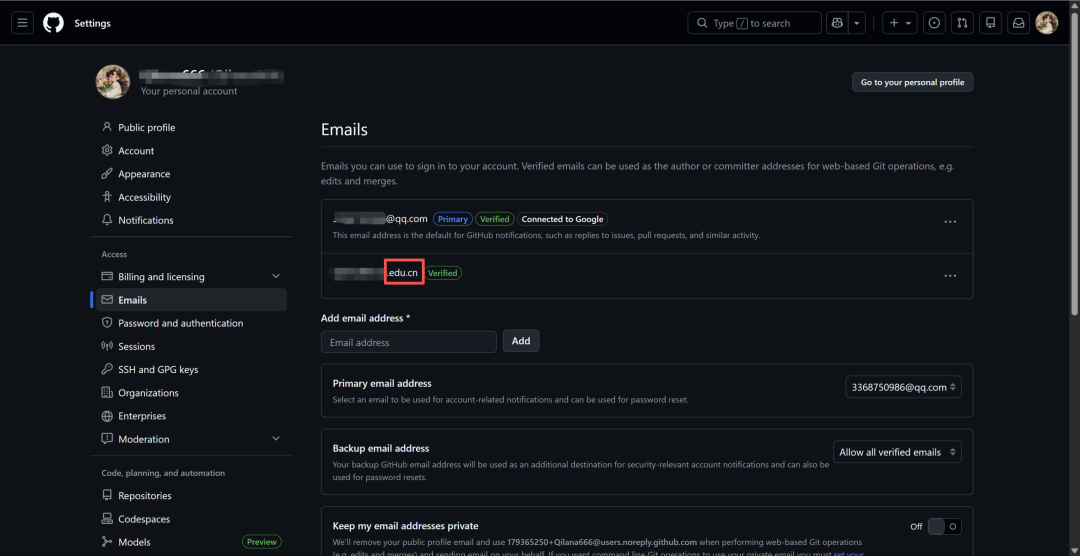Click the Settings title in header
Screen dimensions: 1080x556
click(92, 23)
